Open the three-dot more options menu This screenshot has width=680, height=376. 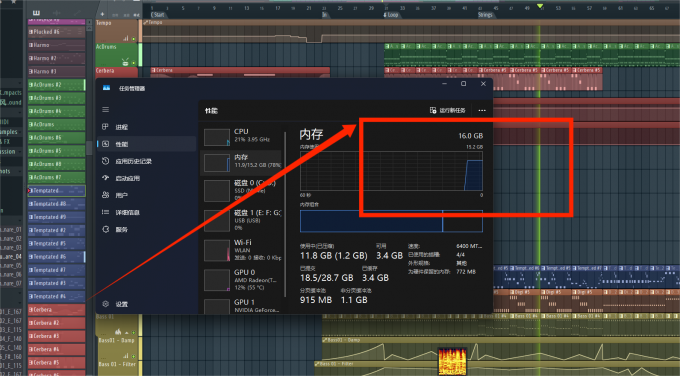[482, 111]
